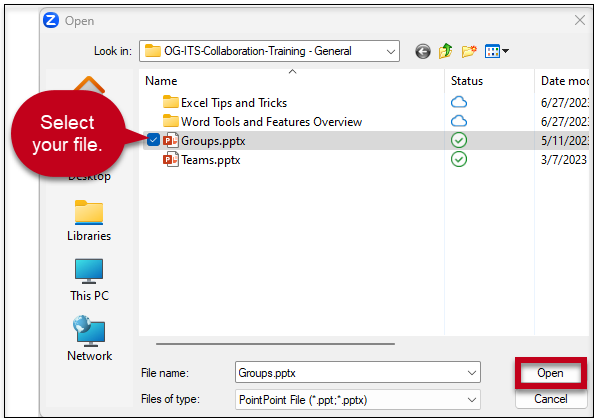
Task: Click cloud status icon for Word Tools folder
Action: pos(459,121)
